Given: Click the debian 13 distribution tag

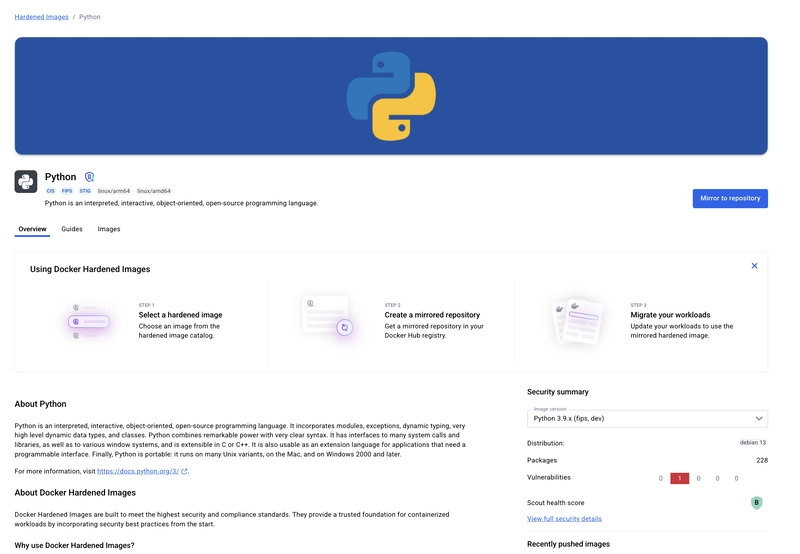Looking at the screenshot, I should (753, 443).
